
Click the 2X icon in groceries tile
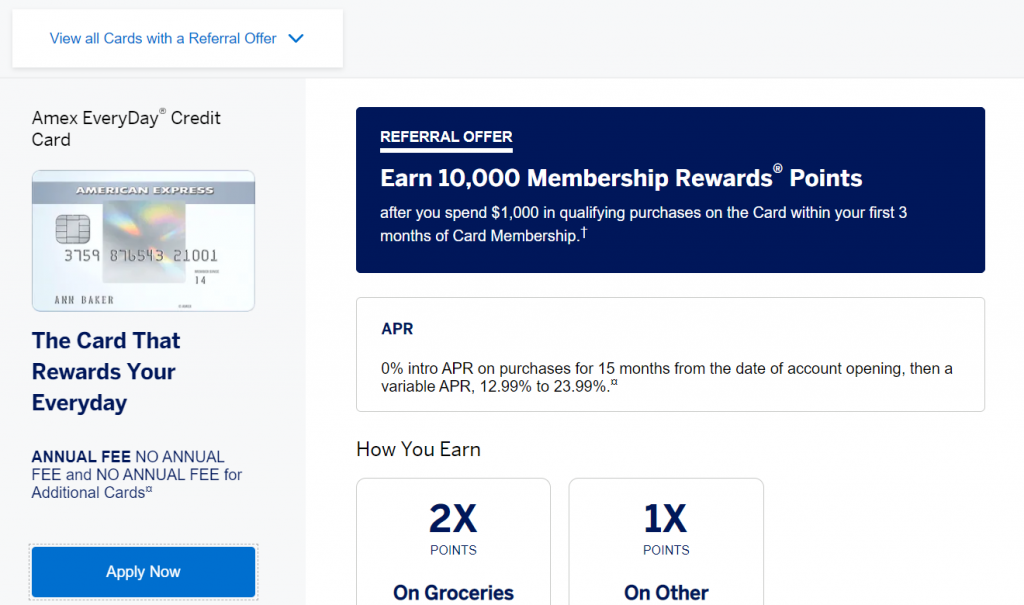point(453,519)
